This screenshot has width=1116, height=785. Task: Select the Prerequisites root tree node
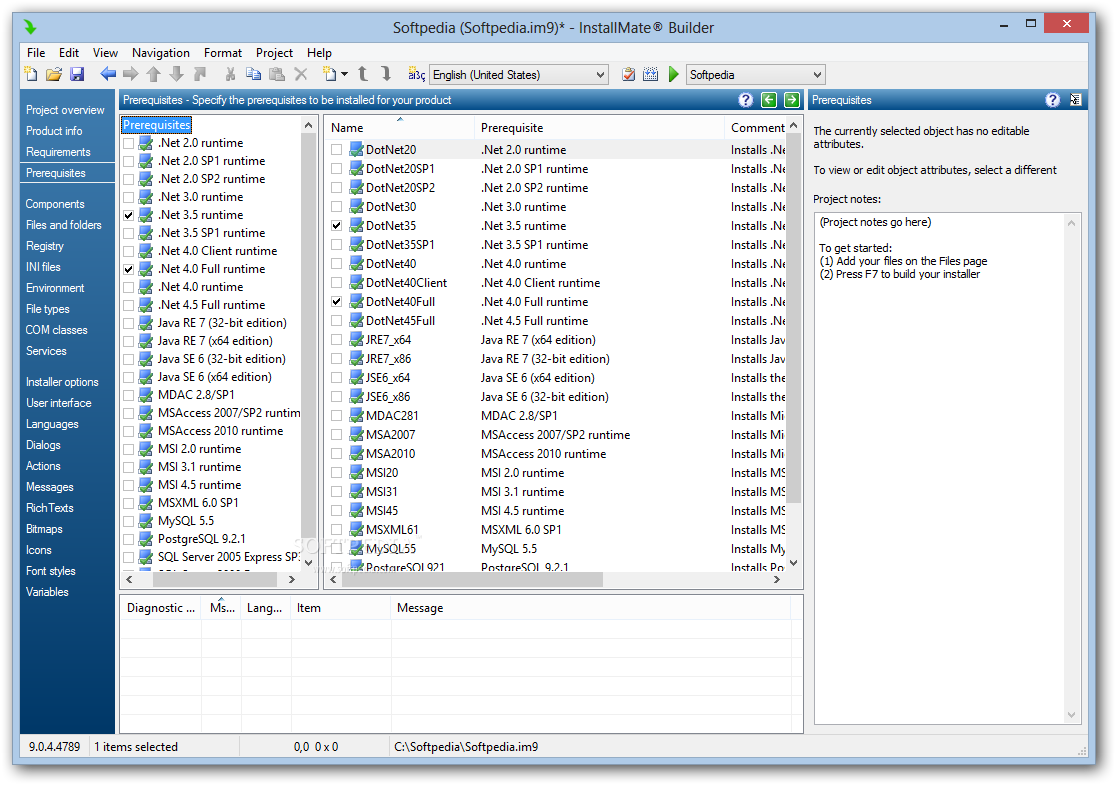click(x=157, y=125)
